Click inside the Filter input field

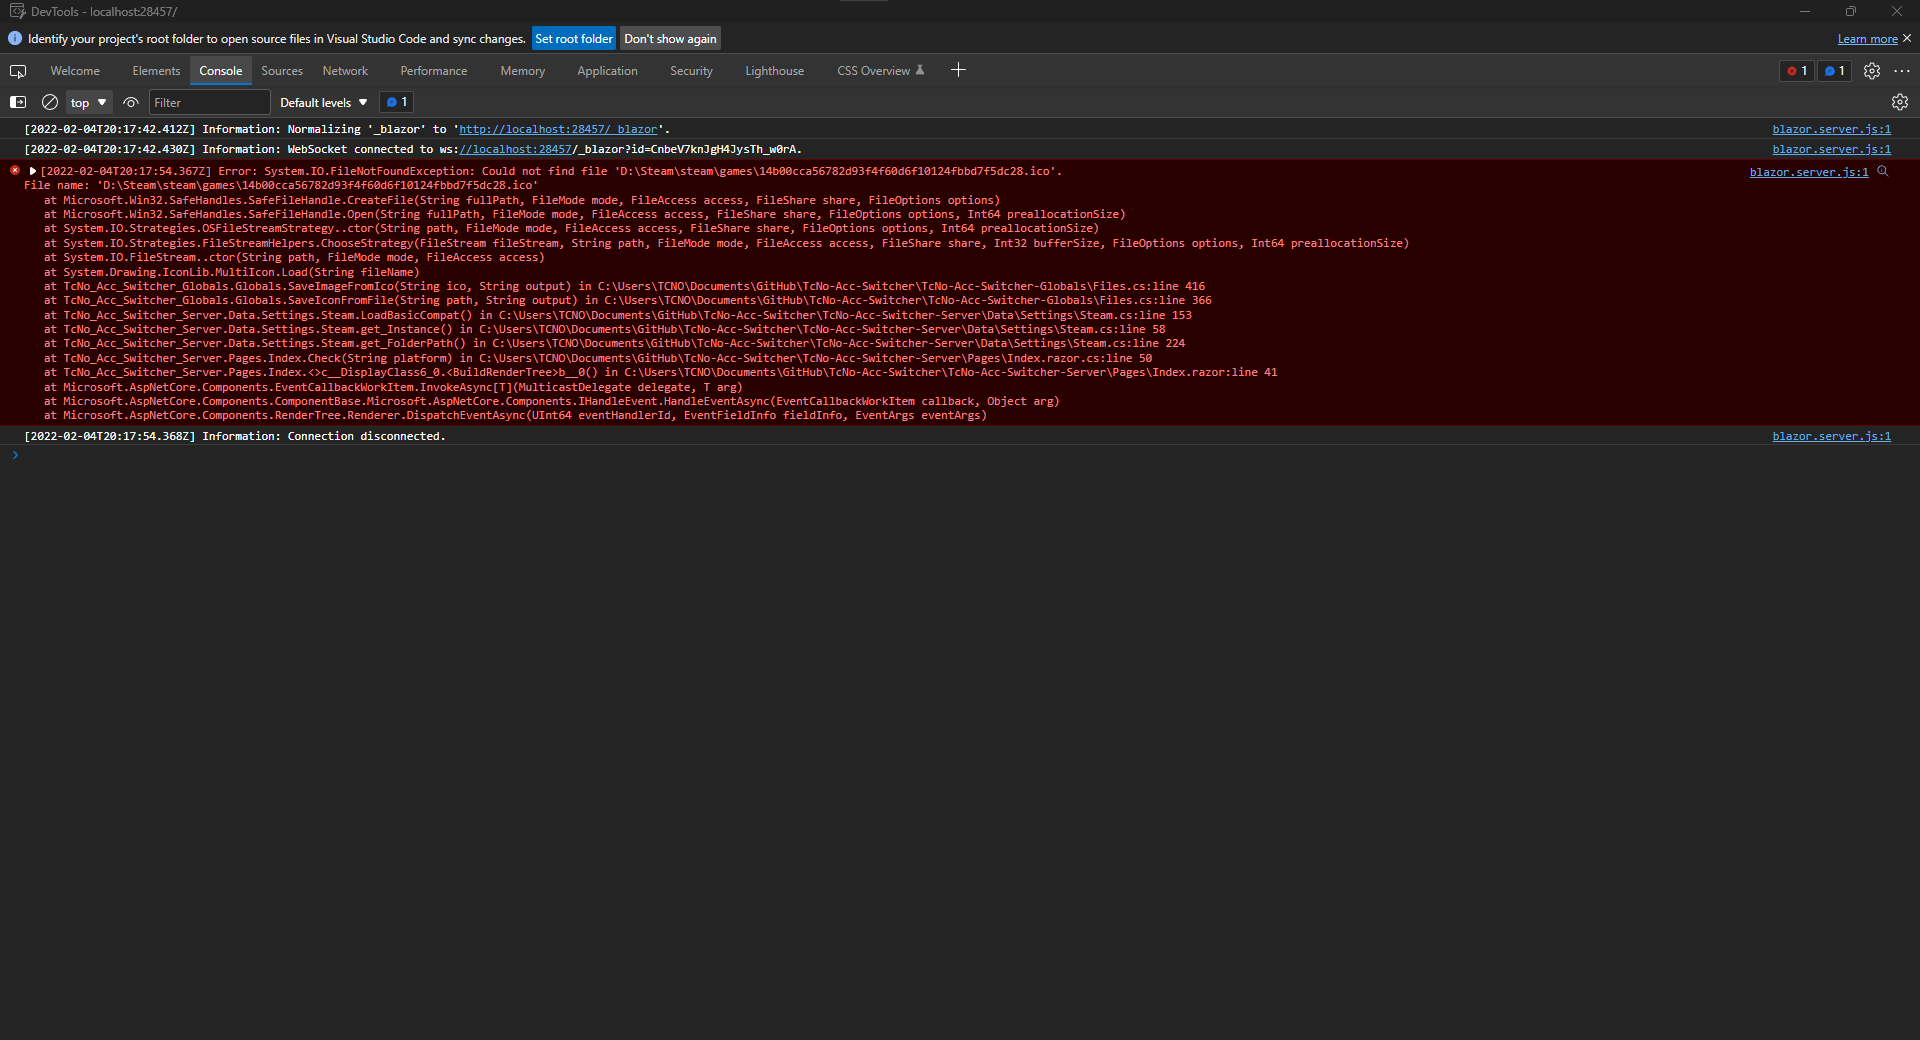(x=210, y=102)
